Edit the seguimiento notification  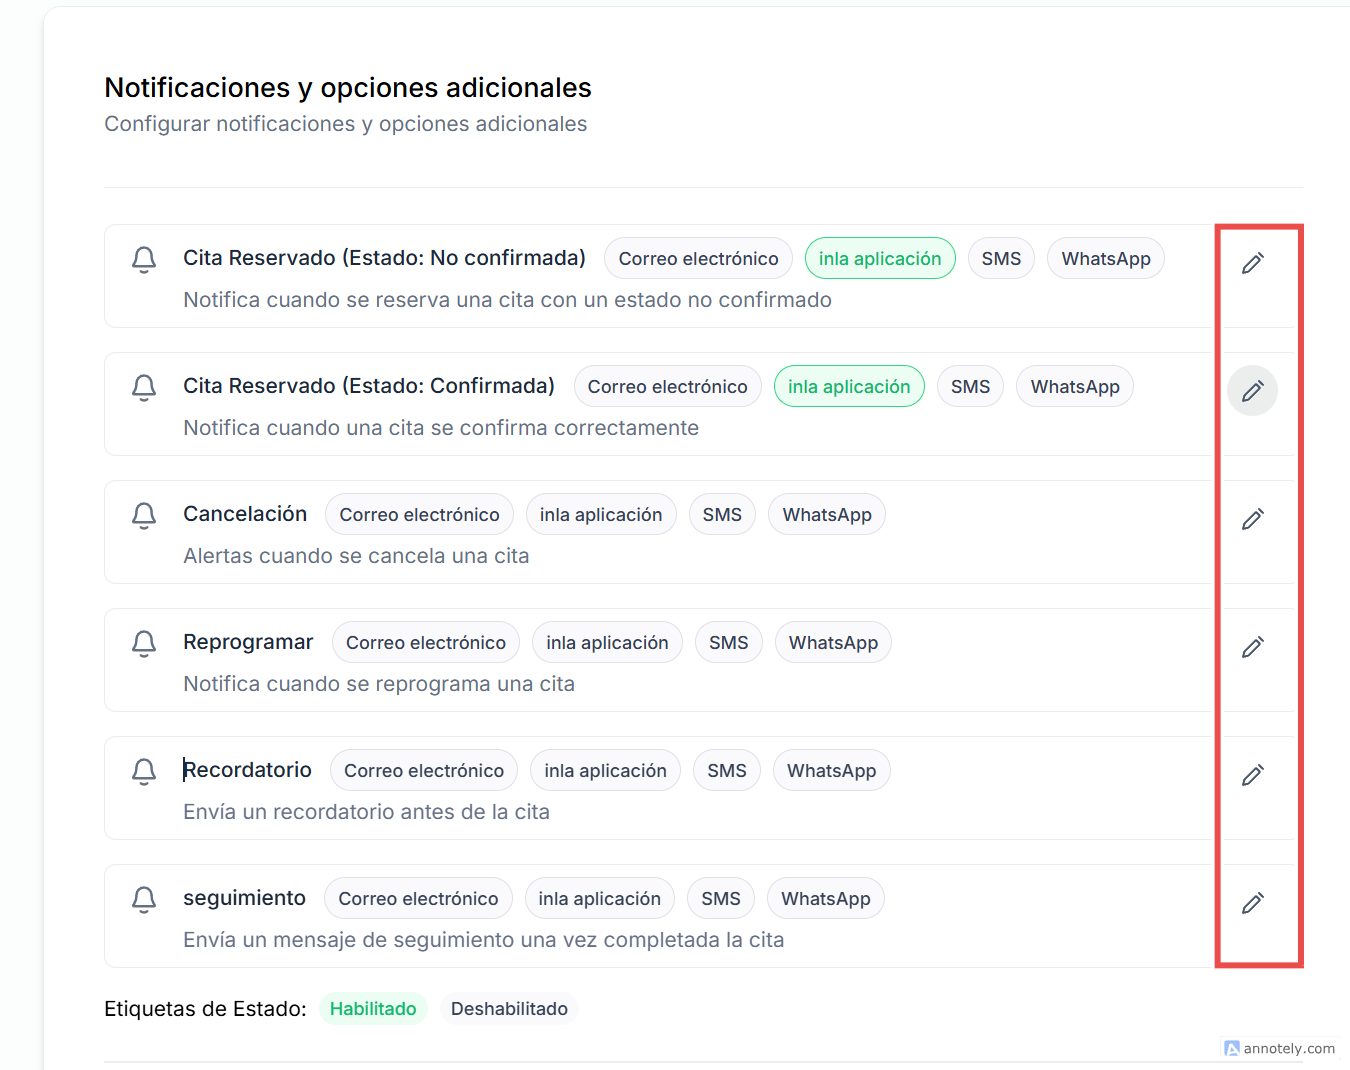[x=1252, y=903]
